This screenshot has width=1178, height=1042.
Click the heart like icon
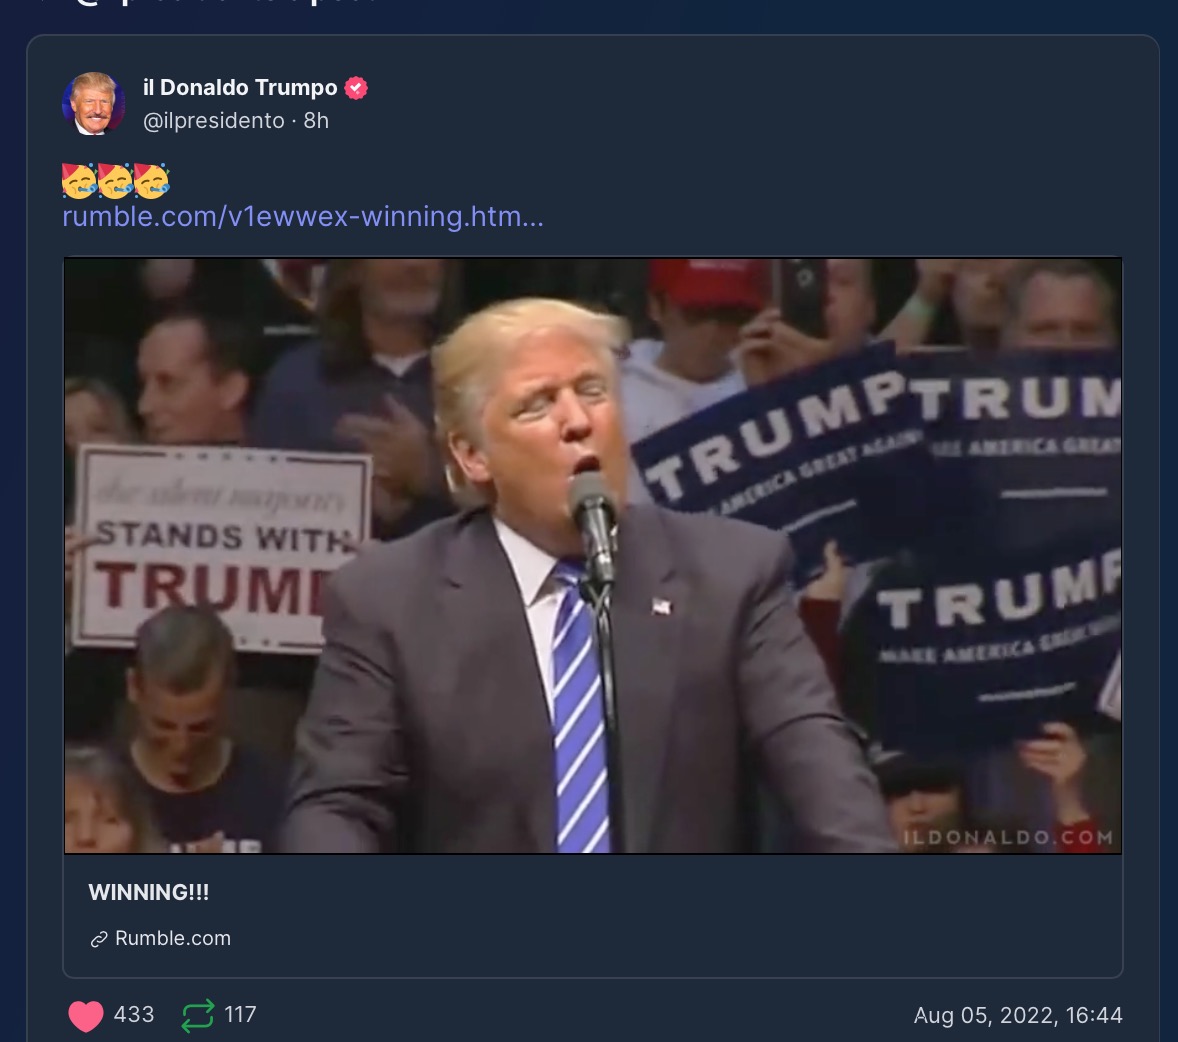tap(86, 1016)
